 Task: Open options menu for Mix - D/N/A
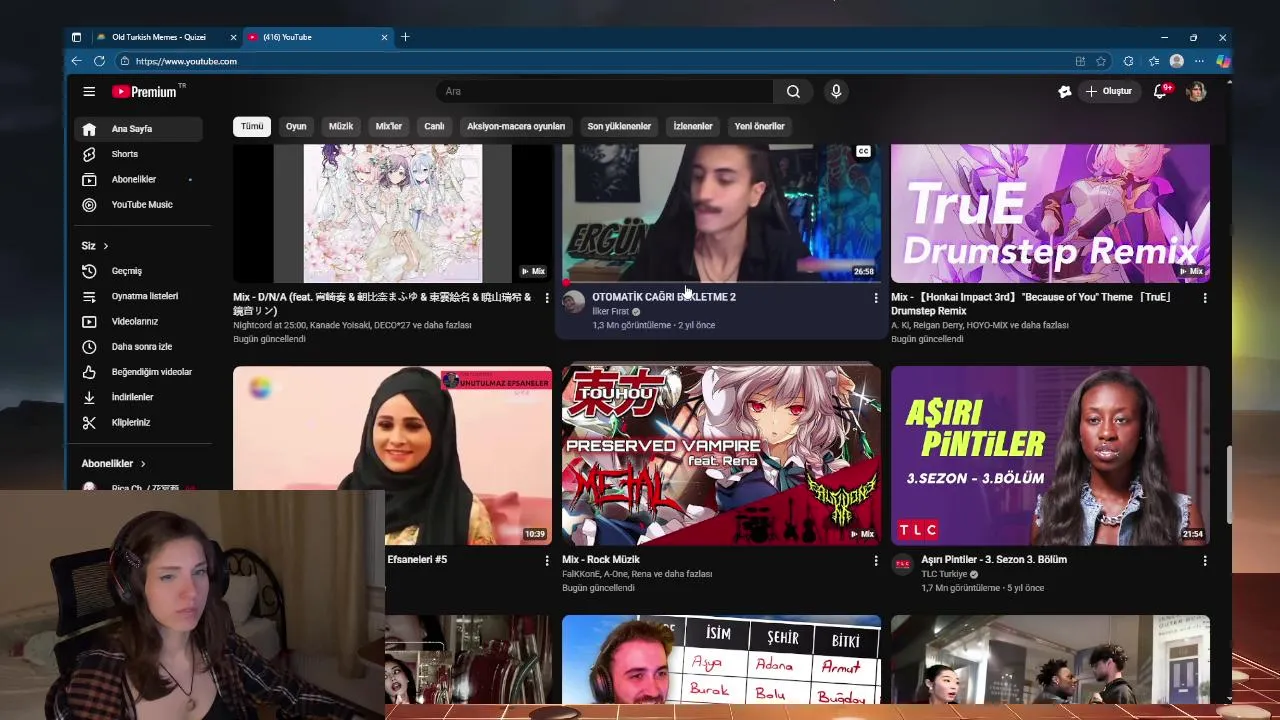[546, 298]
